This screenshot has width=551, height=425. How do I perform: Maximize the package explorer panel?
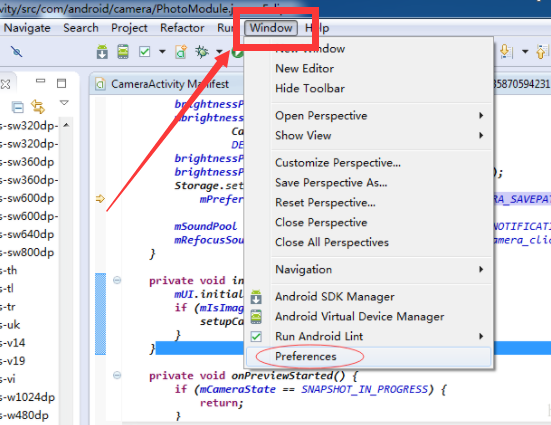point(61,83)
